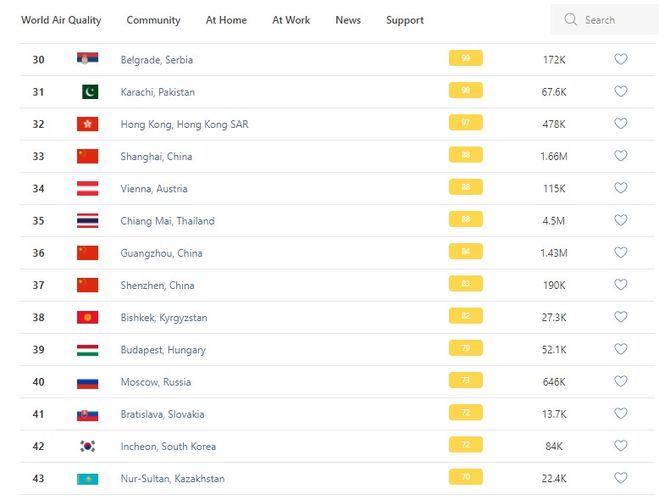Expand the At Work menu
This screenshot has width=659, height=500.
click(291, 20)
